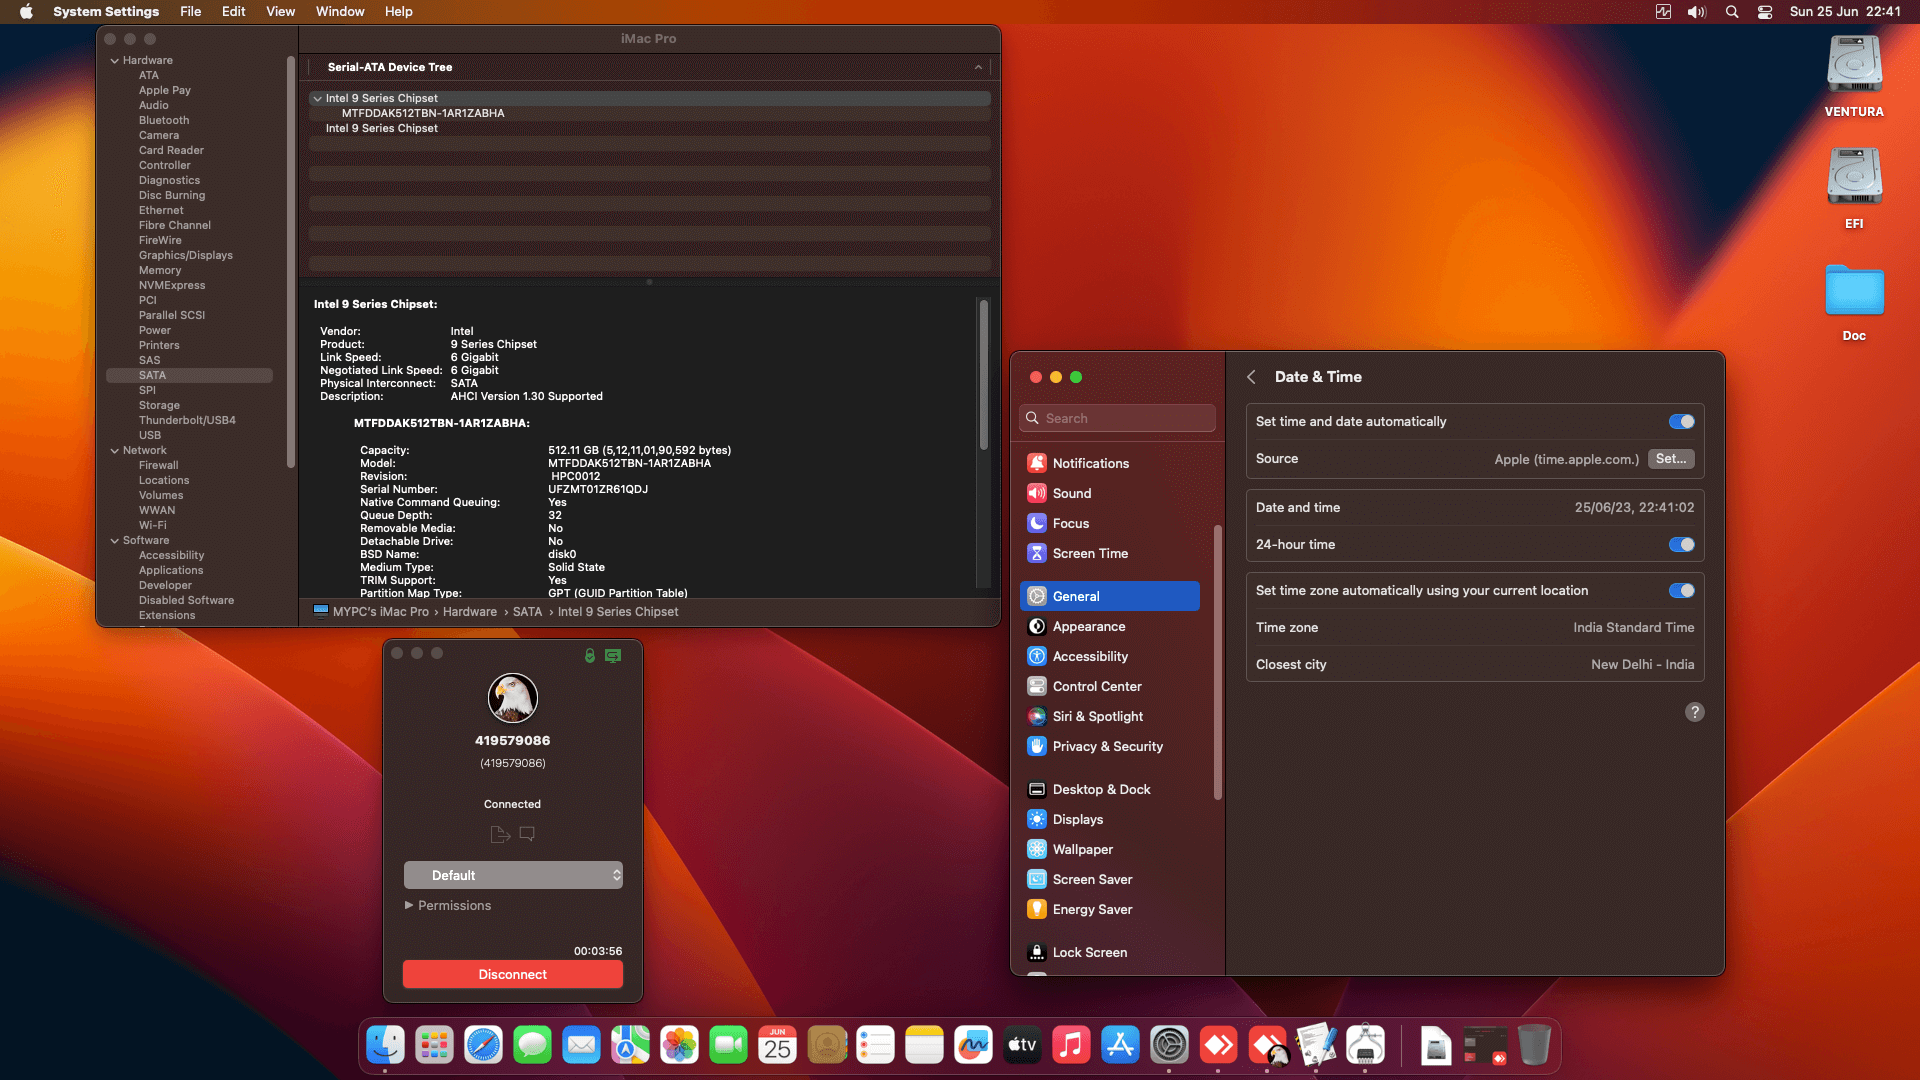Screen dimensions: 1920x1080
Task: Click the Time zone row value
Action: coord(1634,628)
